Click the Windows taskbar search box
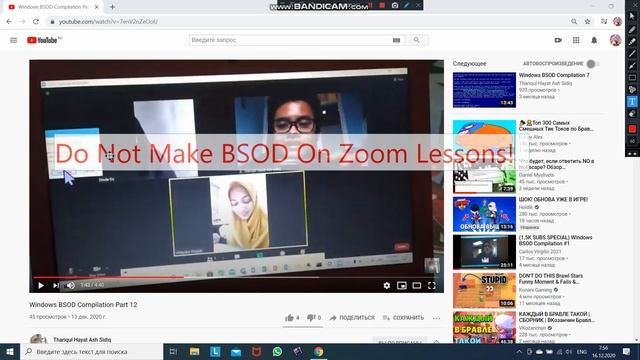This screenshot has width=640, height=360. 91,351
